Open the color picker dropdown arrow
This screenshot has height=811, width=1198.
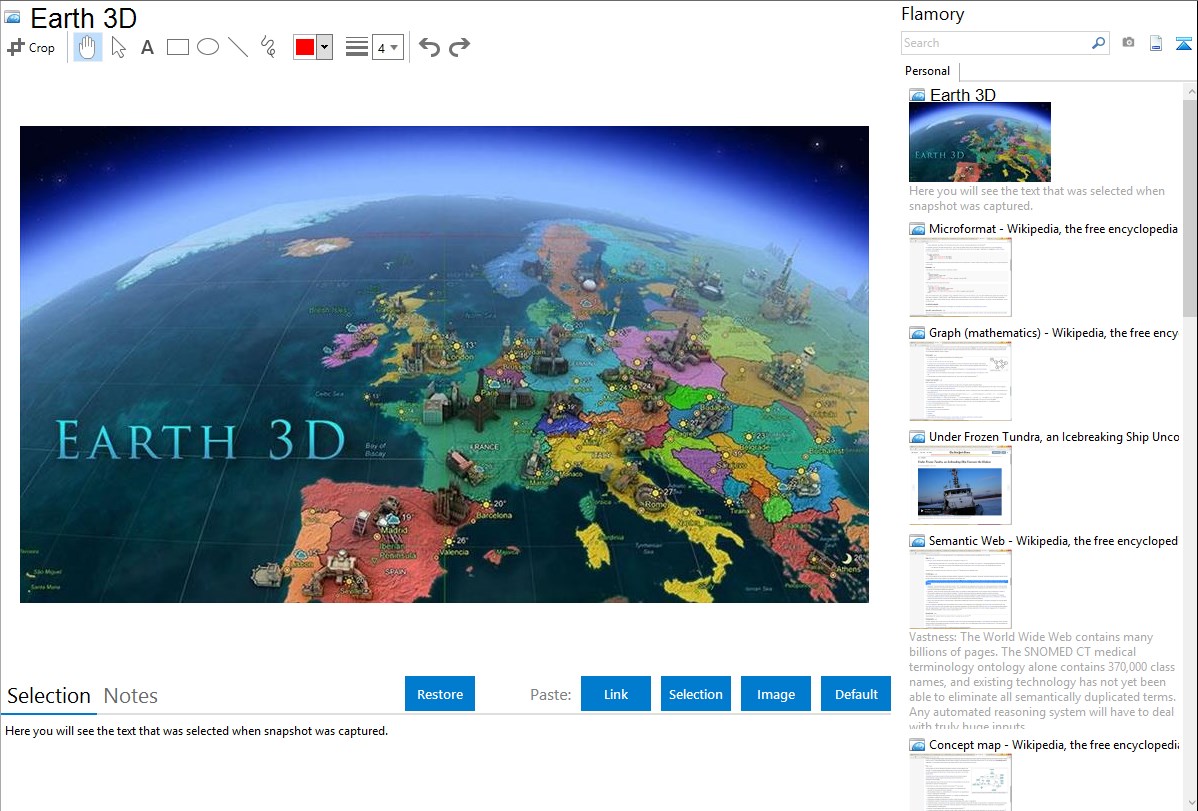click(324, 47)
